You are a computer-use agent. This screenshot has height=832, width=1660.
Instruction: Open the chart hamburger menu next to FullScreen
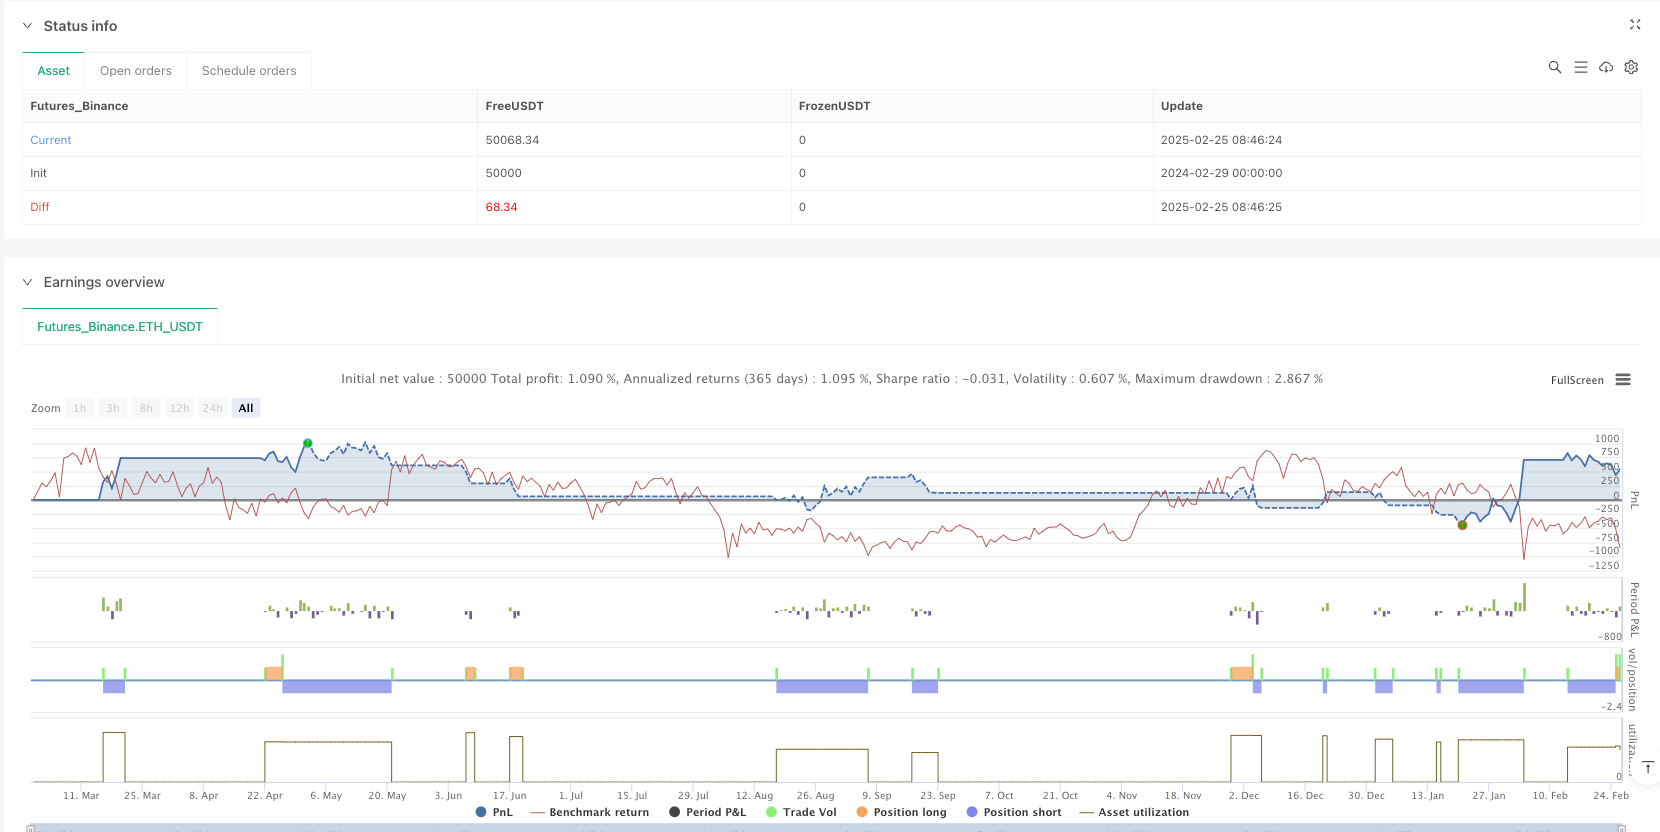point(1623,380)
